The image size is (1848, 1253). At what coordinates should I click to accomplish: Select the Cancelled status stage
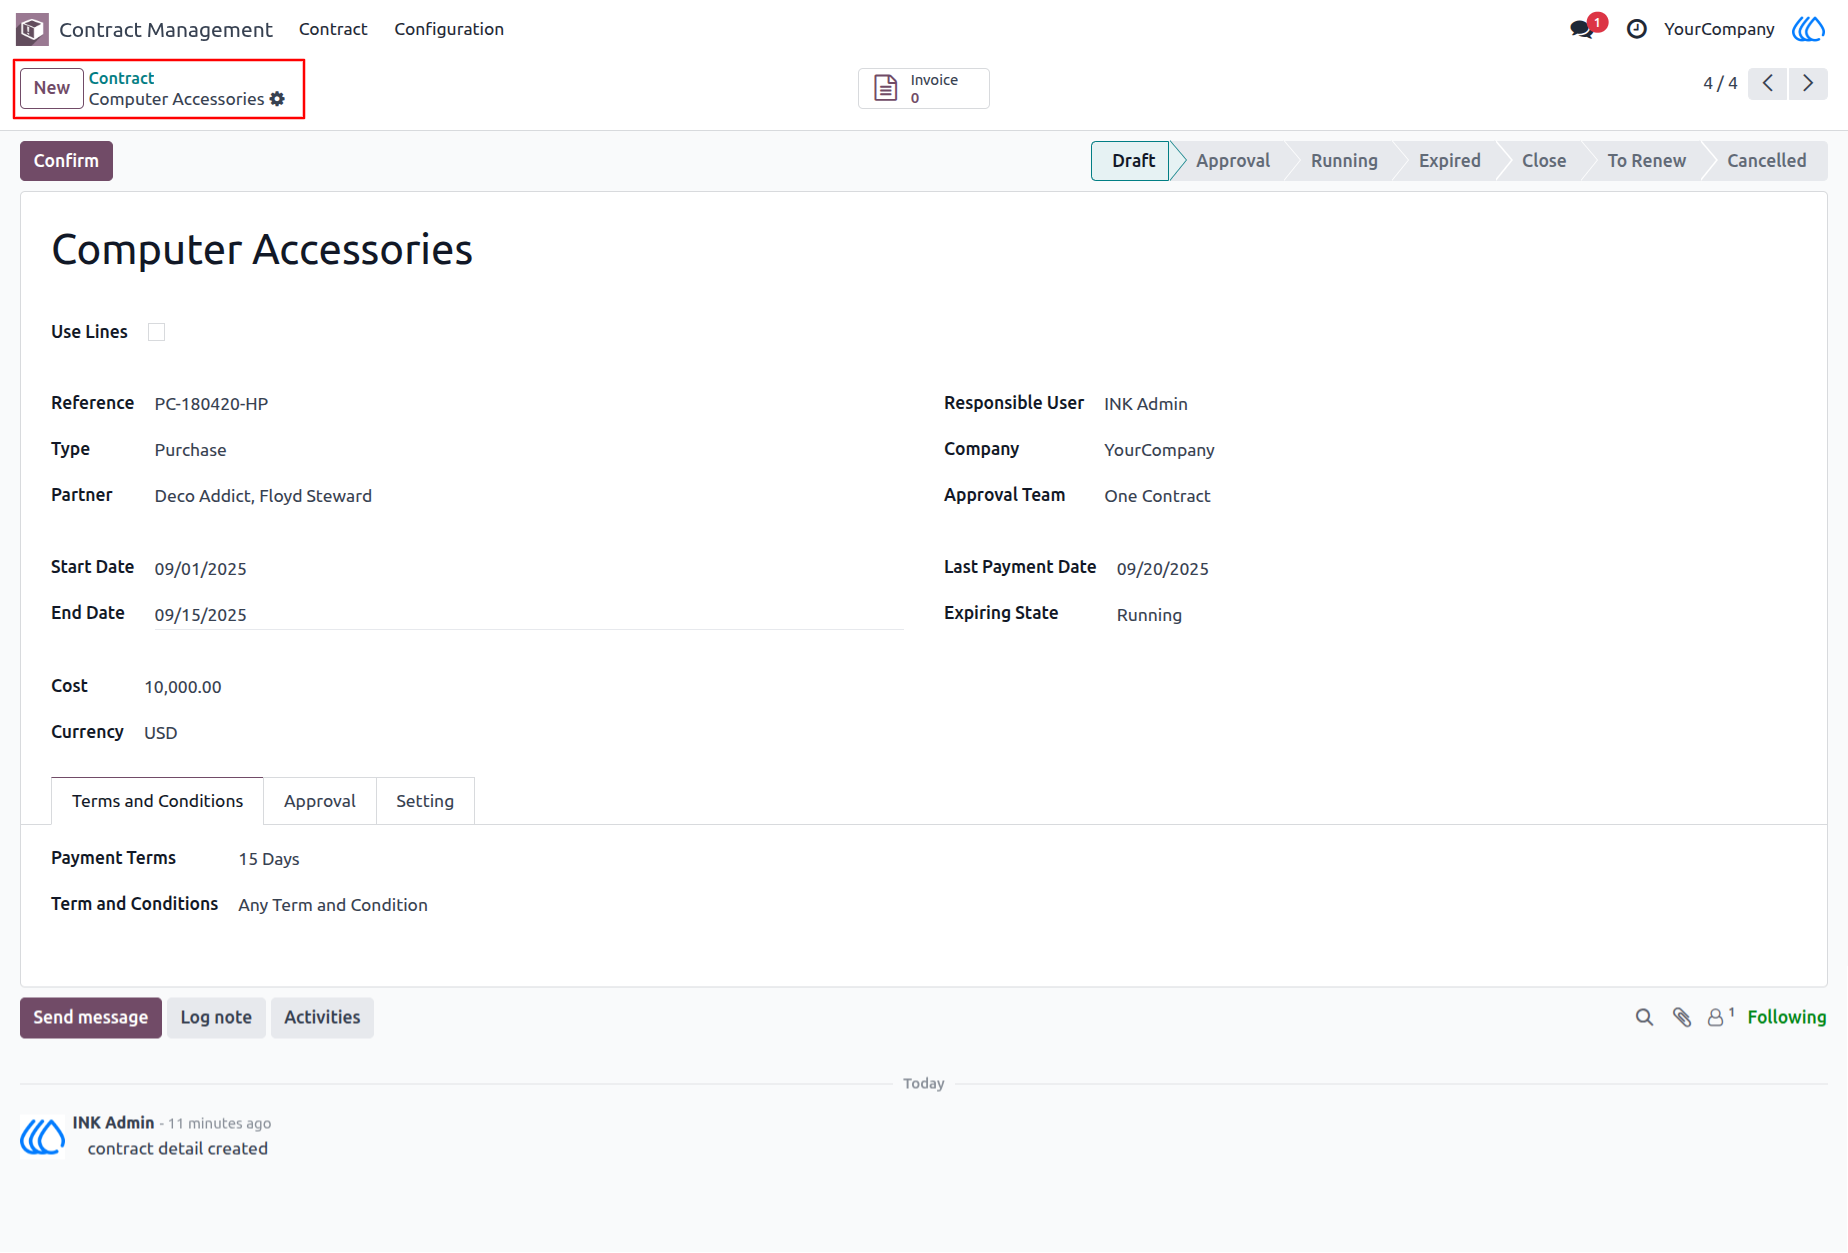click(1767, 161)
